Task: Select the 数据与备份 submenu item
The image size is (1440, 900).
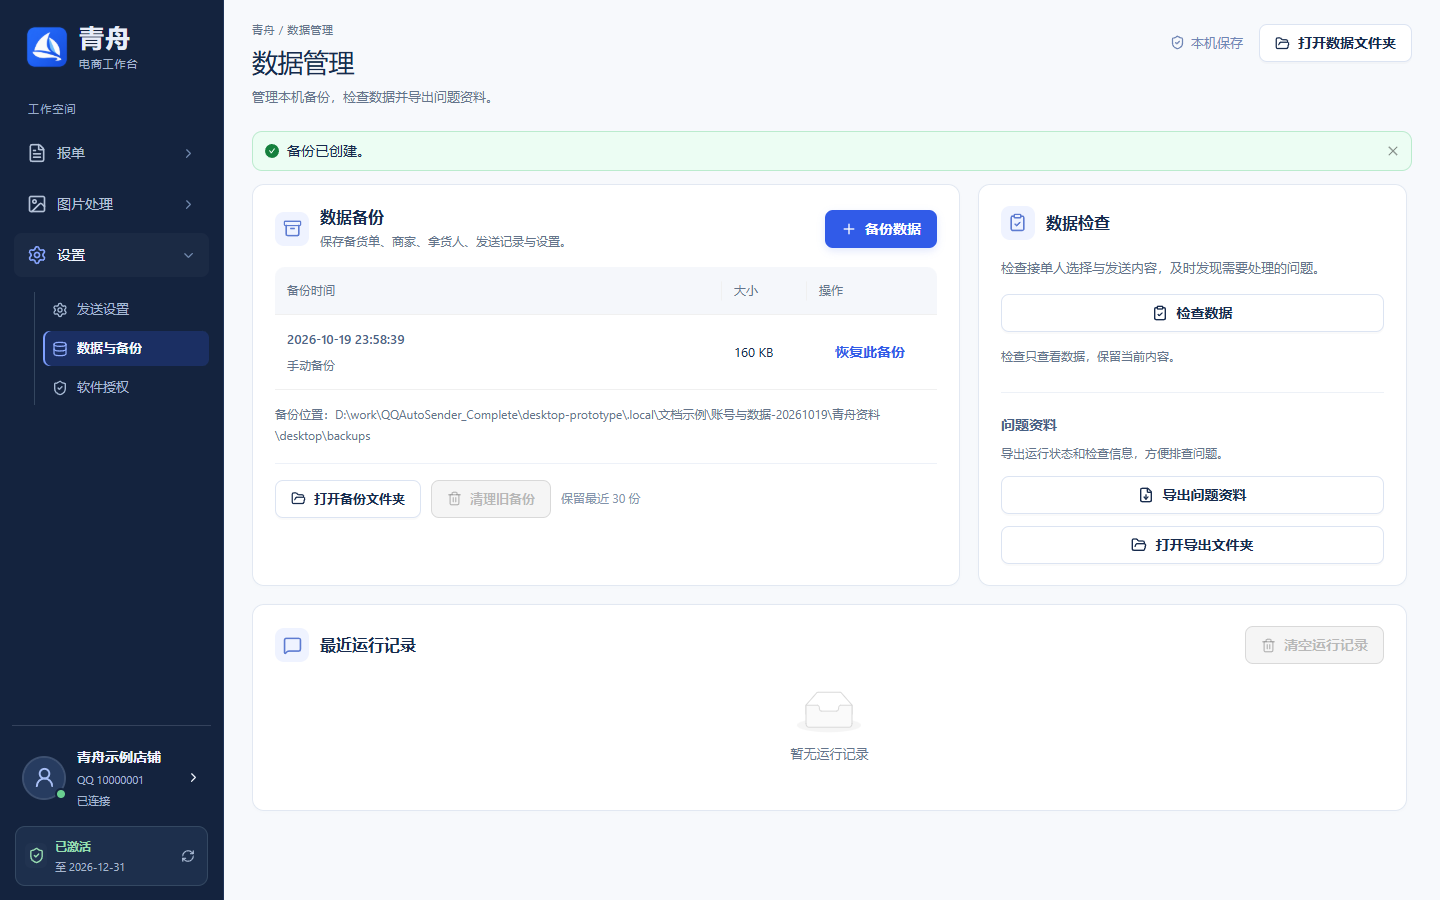Action: click(x=126, y=349)
